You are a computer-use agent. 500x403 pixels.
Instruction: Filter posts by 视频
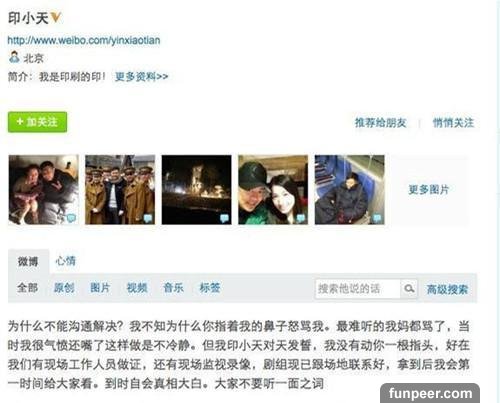tap(137, 288)
